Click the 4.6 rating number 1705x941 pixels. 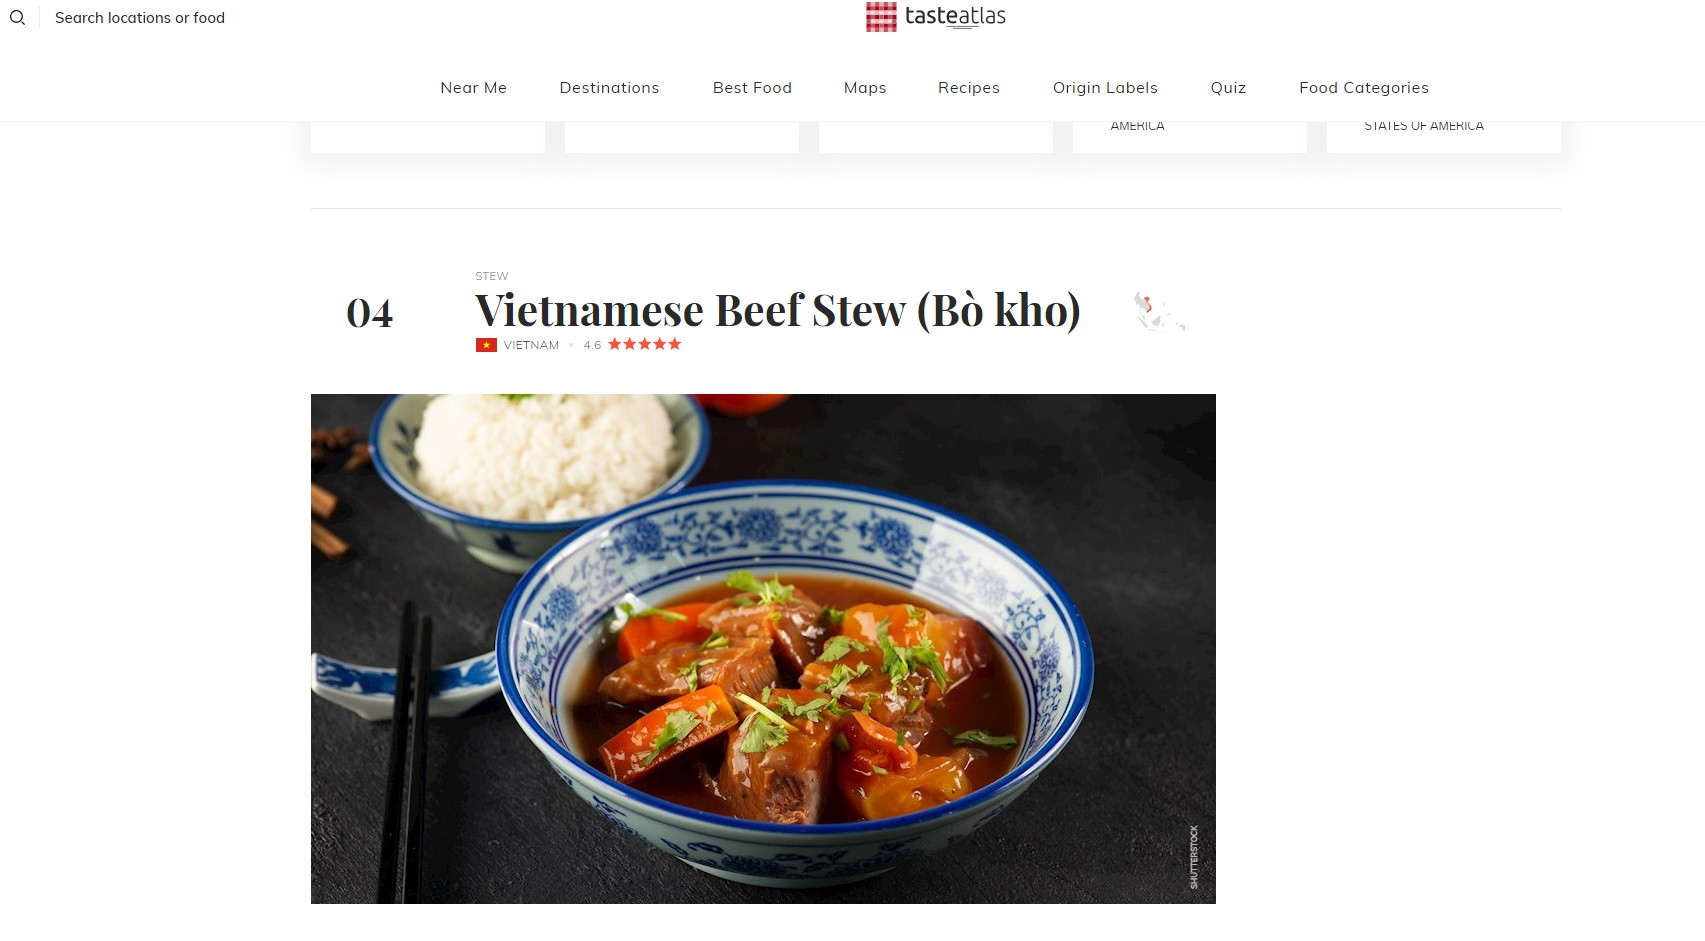pyautogui.click(x=592, y=345)
